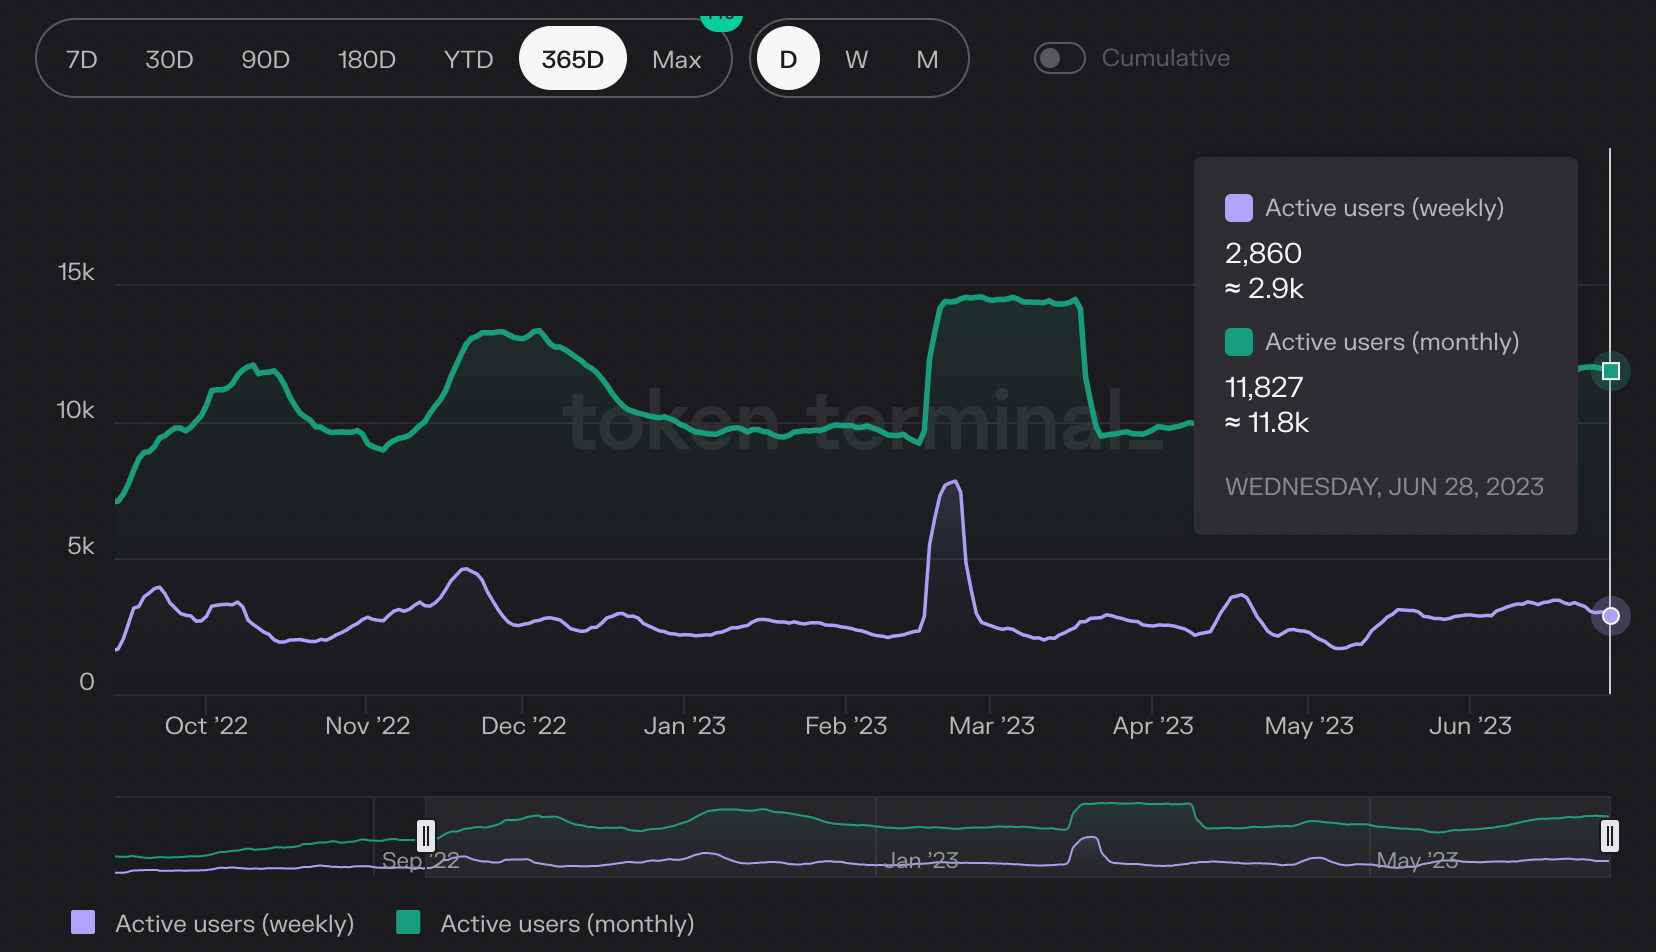Switch to weekly granularity W
Image resolution: width=1656 pixels, height=952 pixels.
click(856, 60)
